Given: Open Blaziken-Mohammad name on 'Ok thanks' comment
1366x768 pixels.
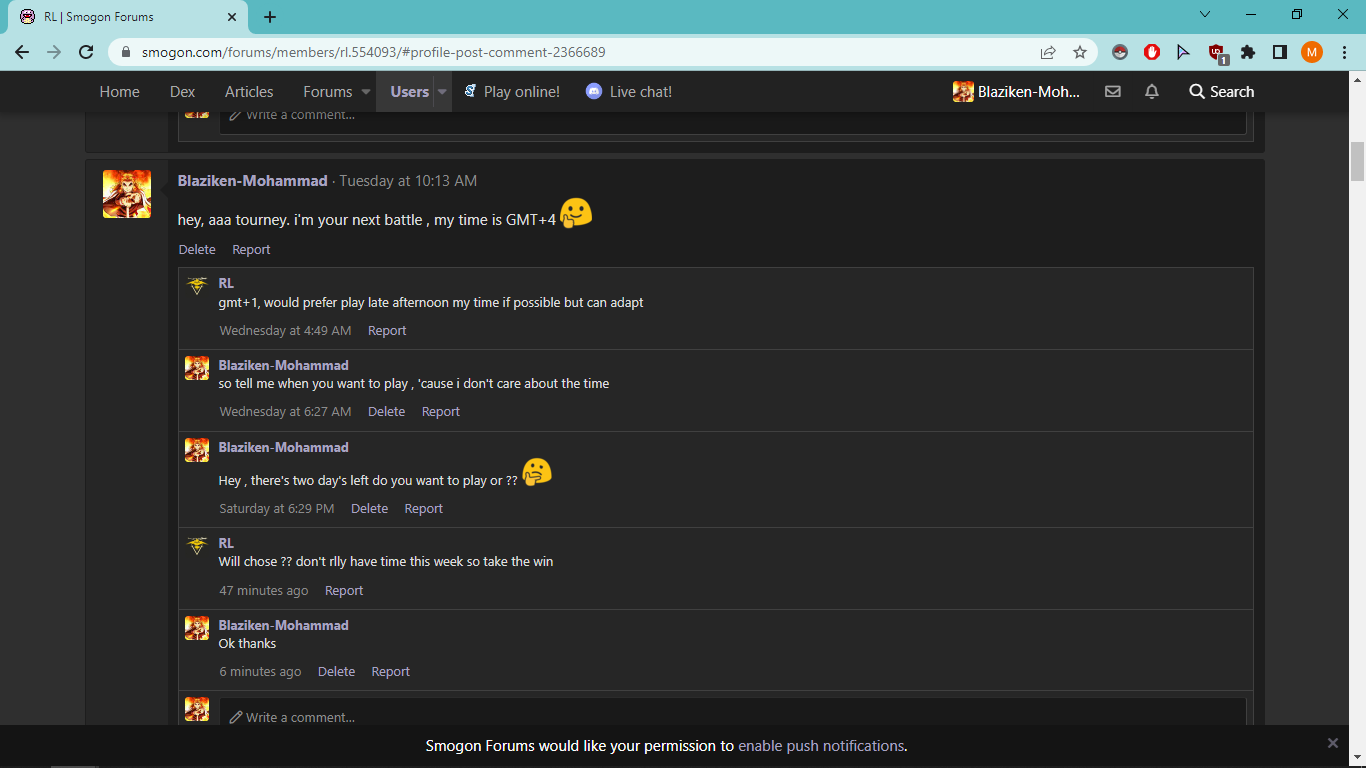Looking at the screenshot, I should (284, 626).
